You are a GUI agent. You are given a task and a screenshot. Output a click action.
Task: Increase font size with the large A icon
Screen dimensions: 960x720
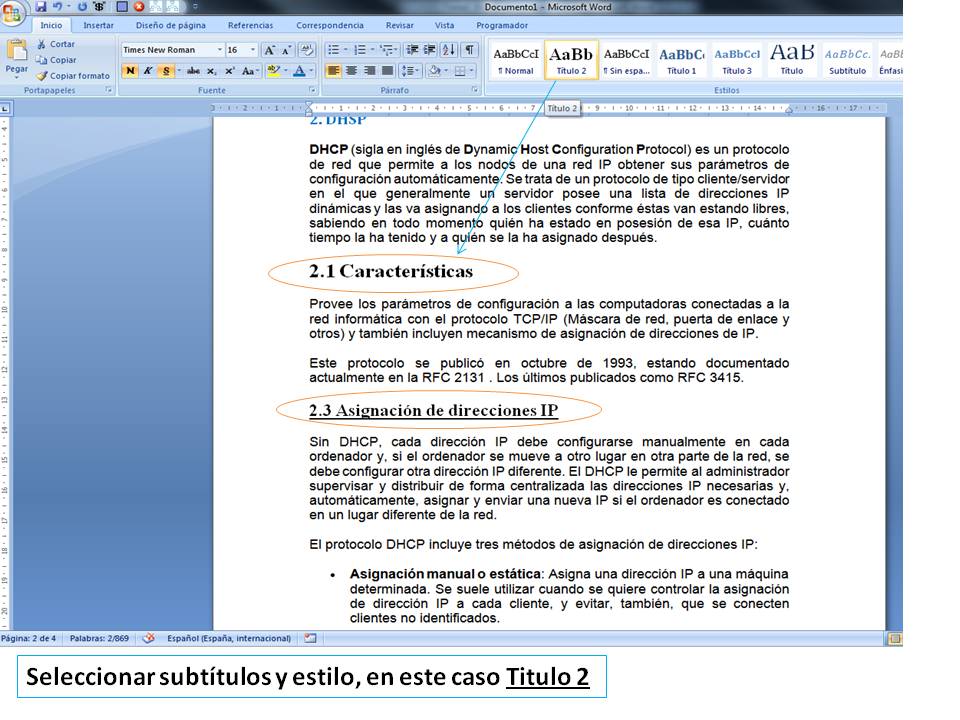click(269, 50)
